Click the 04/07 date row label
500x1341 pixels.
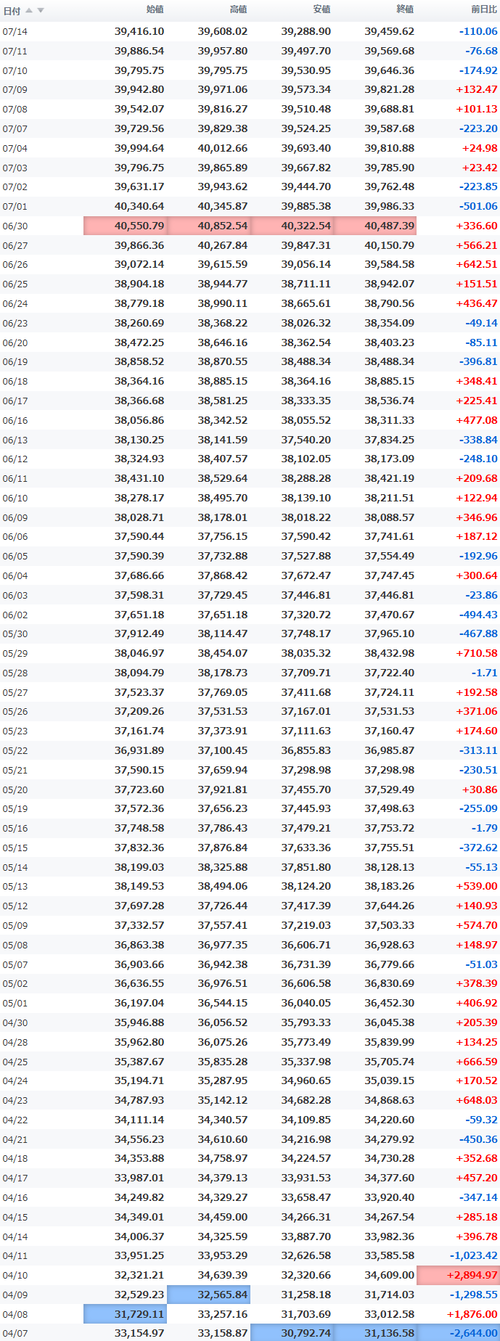(15, 1332)
